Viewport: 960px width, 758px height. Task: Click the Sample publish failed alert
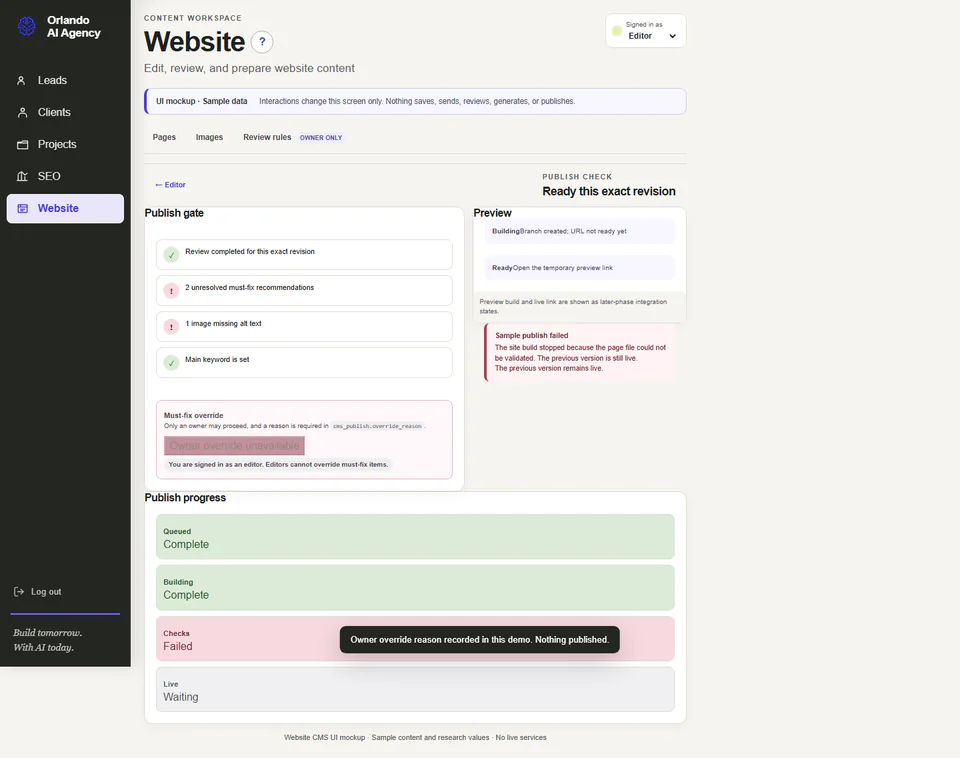click(x=580, y=352)
